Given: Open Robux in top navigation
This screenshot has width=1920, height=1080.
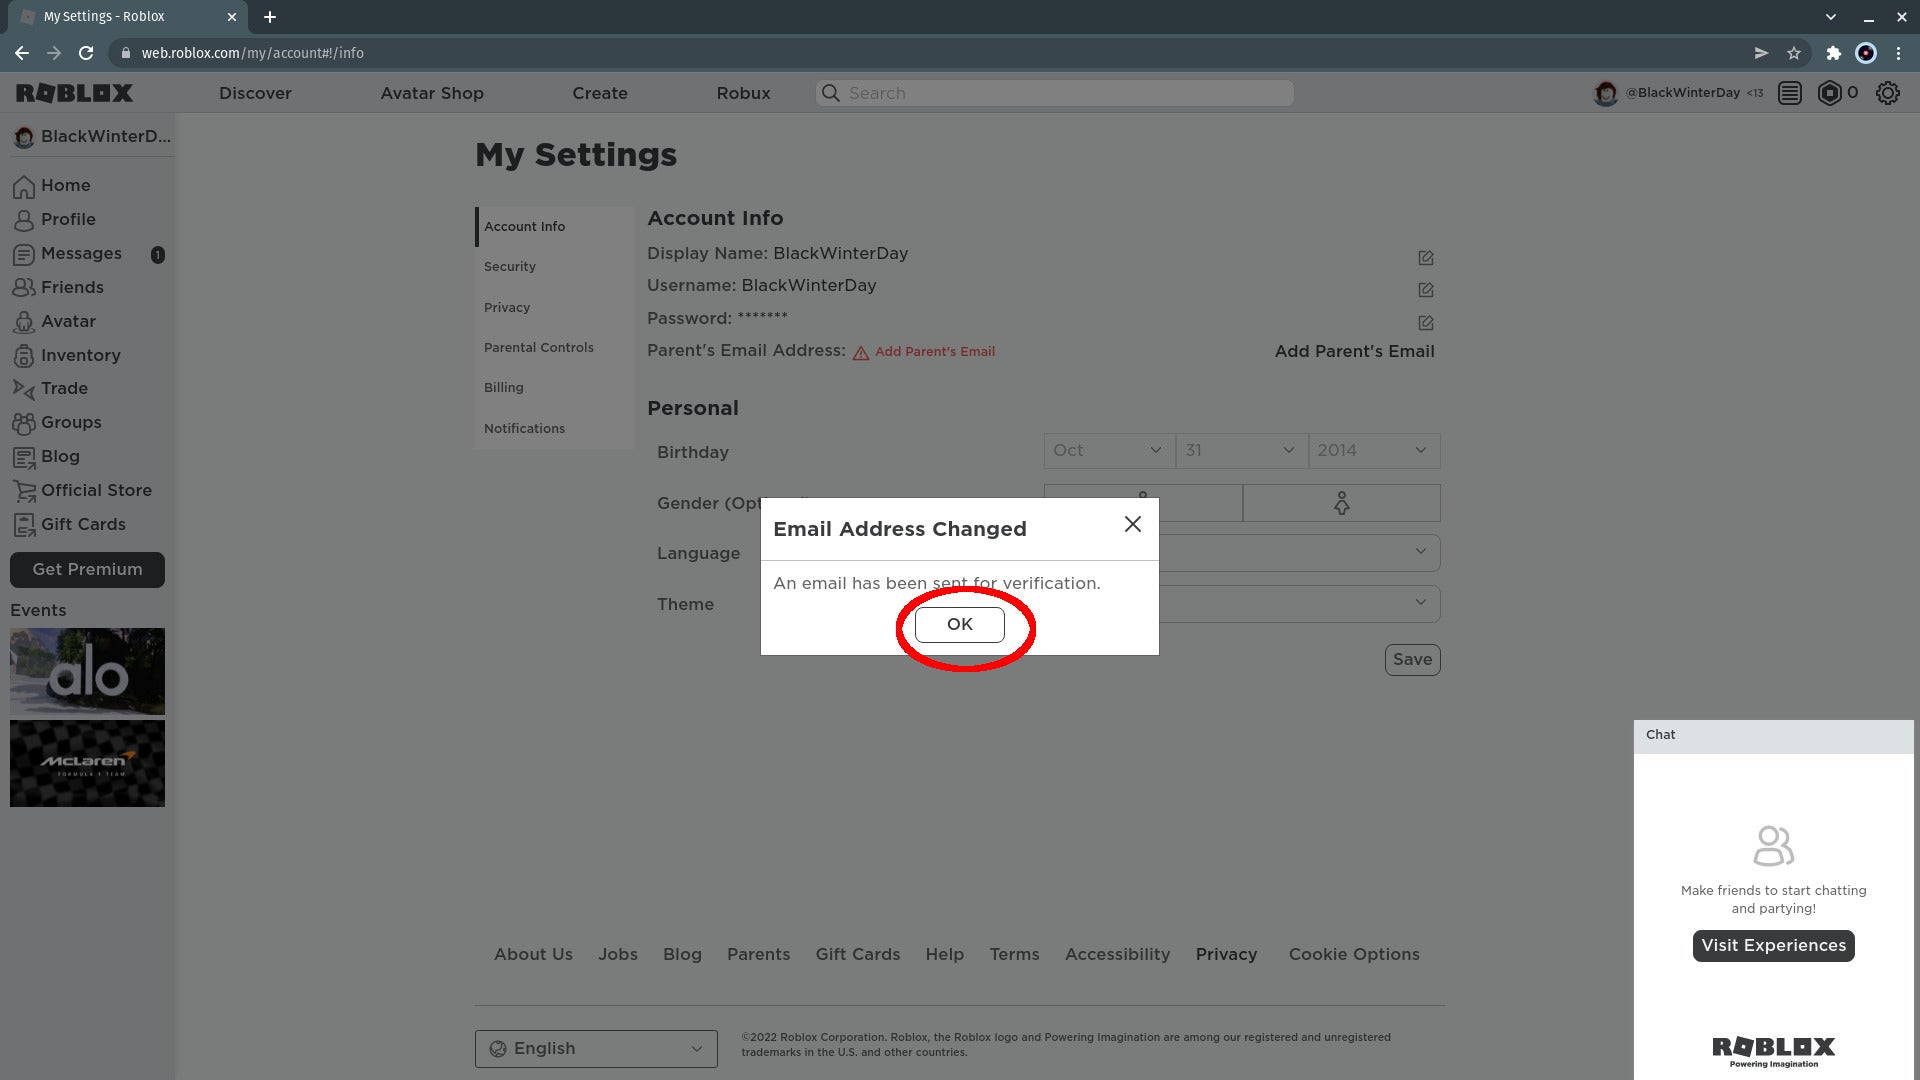Looking at the screenshot, I should (x=743, y=93).
